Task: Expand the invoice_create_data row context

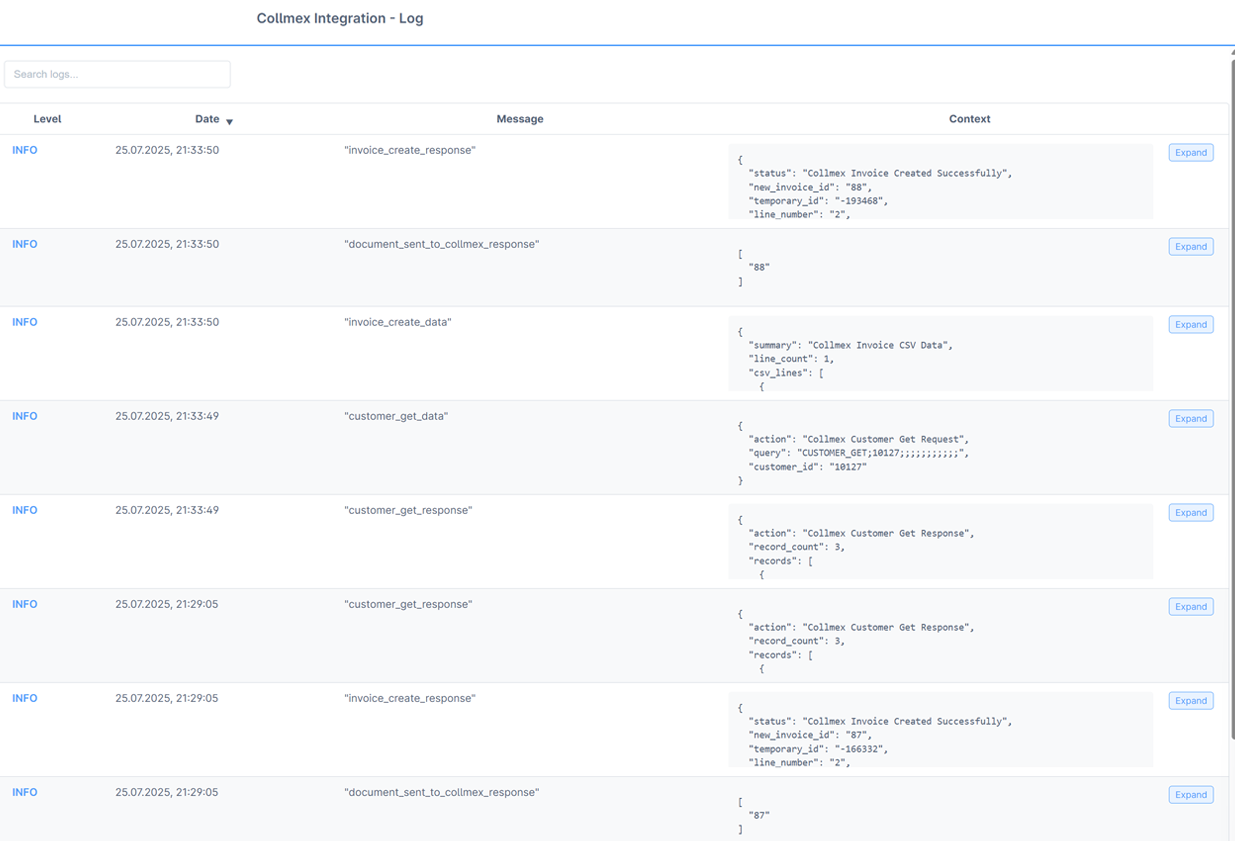Action: pos(1191,325)
